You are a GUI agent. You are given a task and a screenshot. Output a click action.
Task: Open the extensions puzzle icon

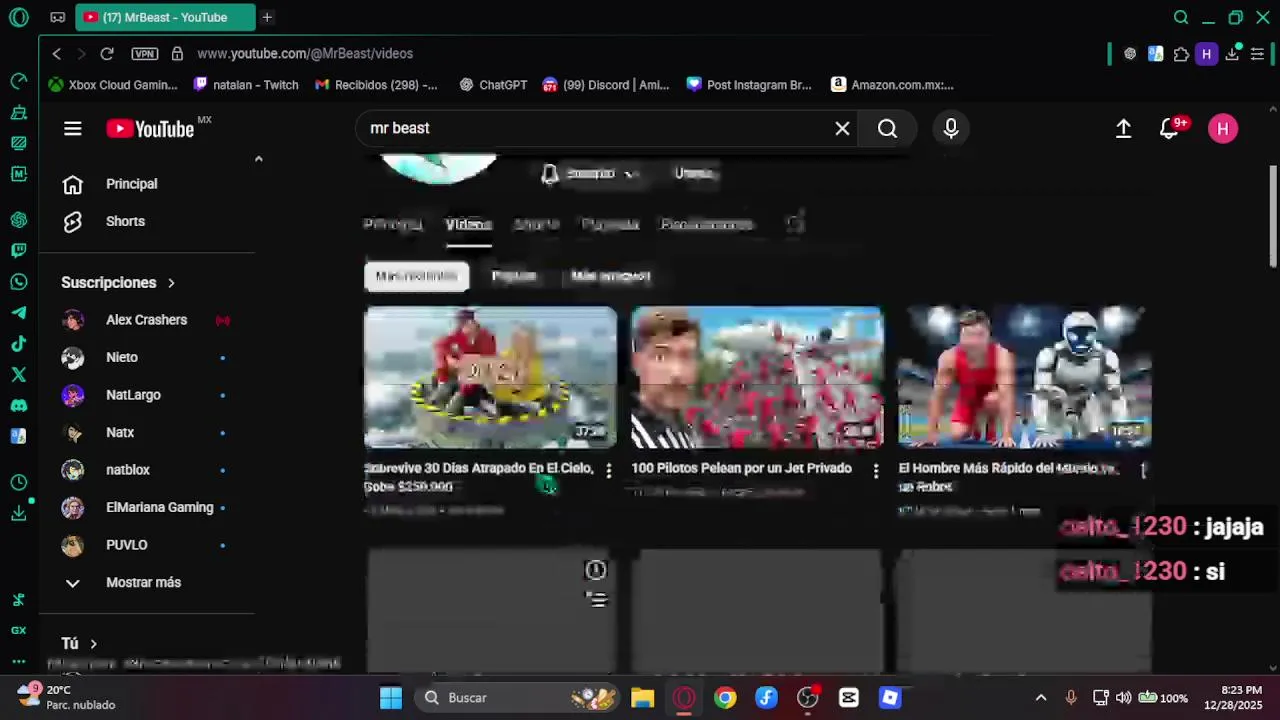[x=1181, y=54]
